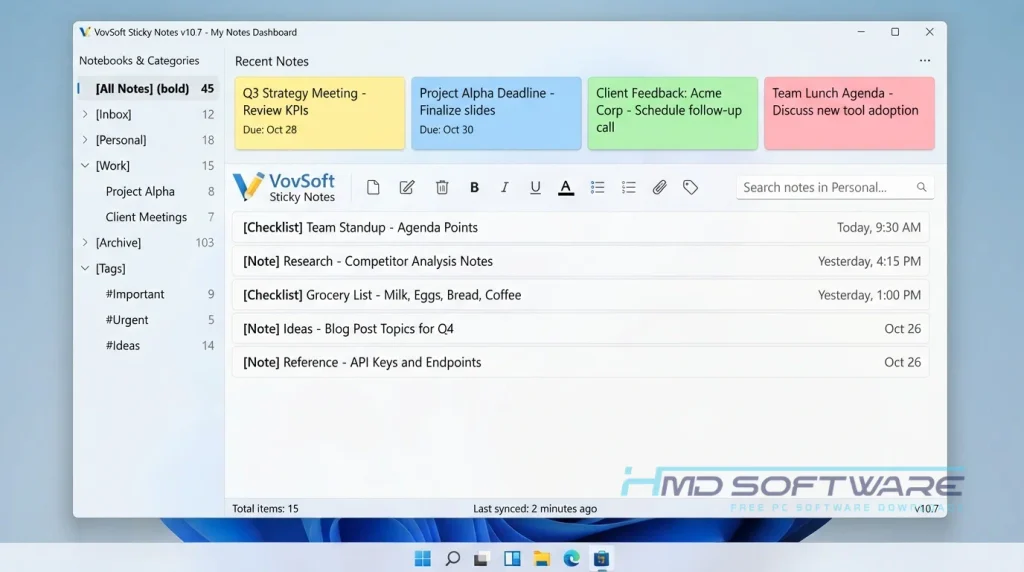Click the Notebooks & Categories heading
Viewport: 1024px width, 572px height.
(x=139, y=61)
